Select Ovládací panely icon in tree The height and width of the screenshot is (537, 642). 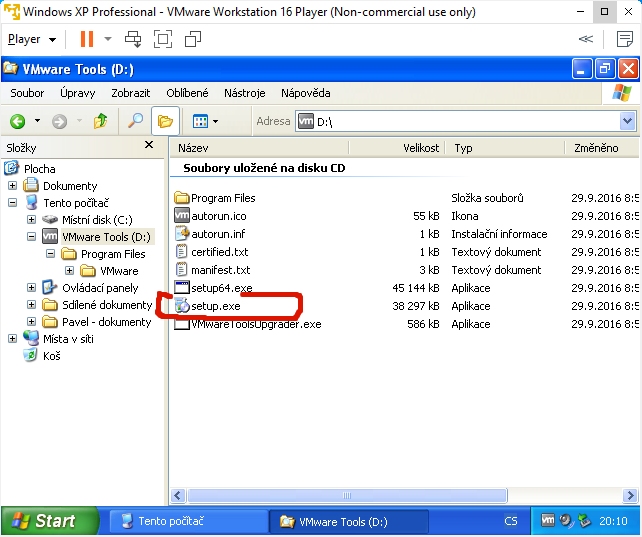(50, 287)
